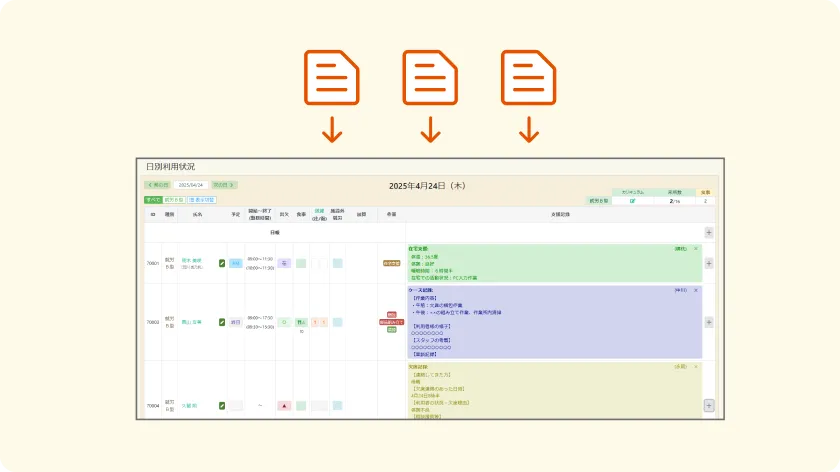Add a support record for user 70801
The image size is (840, 472).
tap(709, 263)
